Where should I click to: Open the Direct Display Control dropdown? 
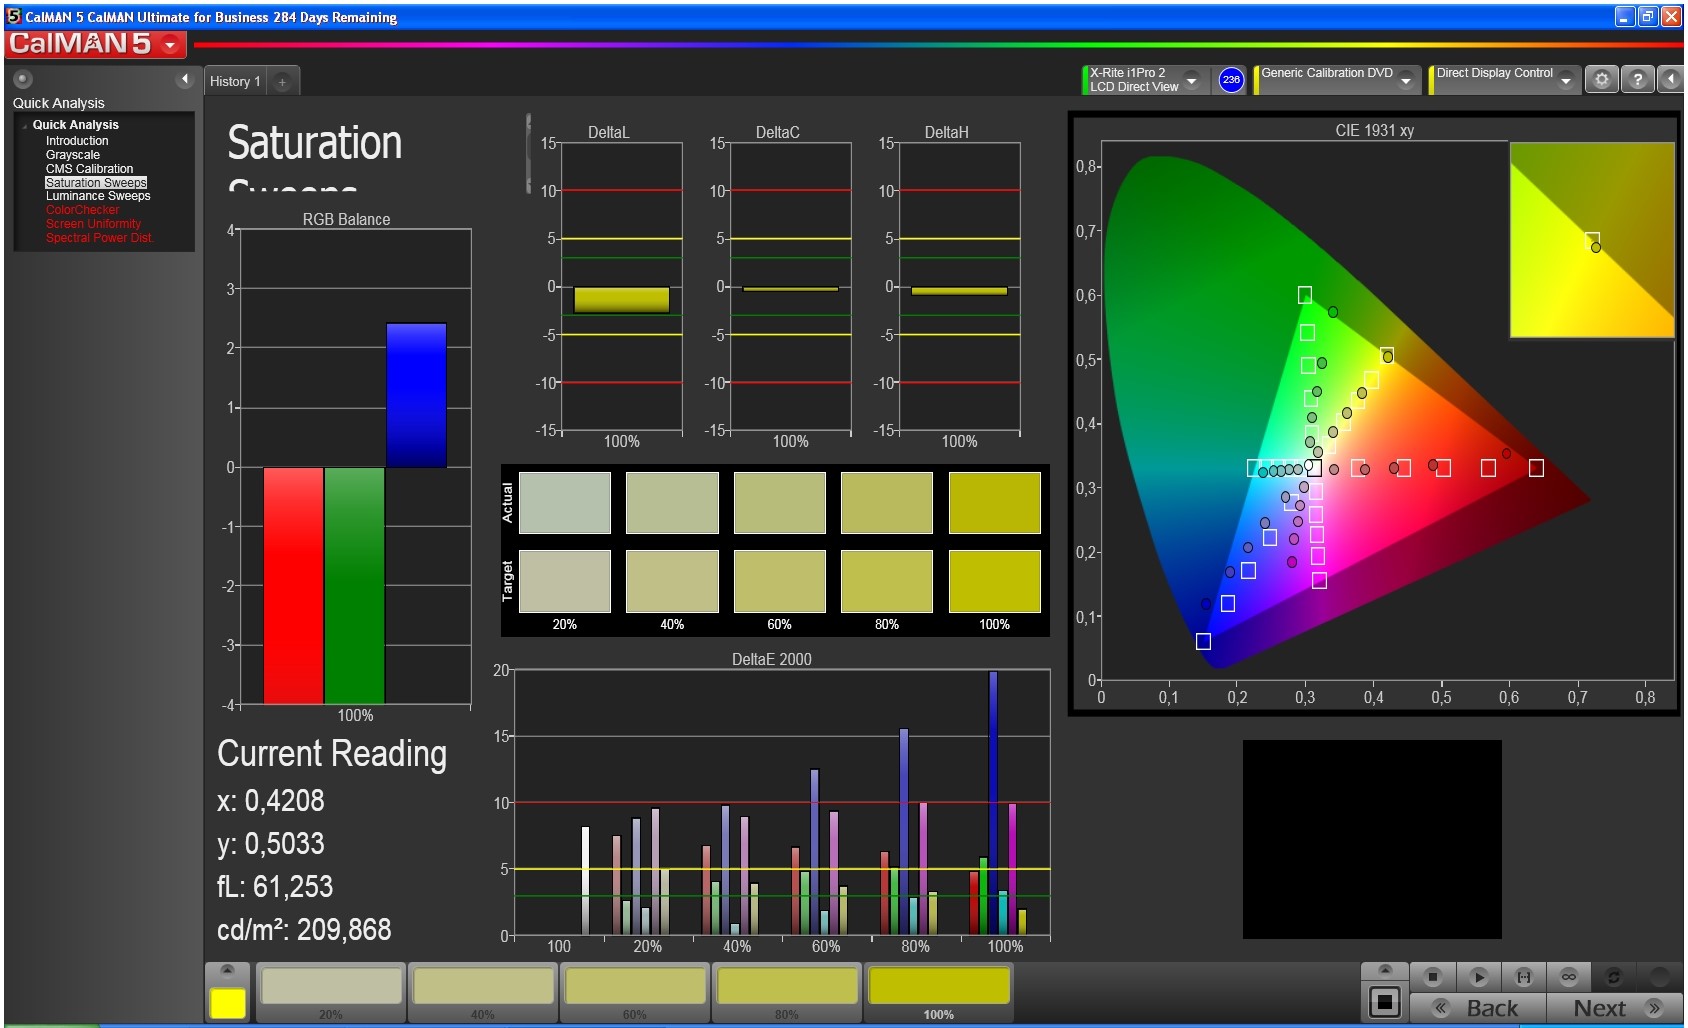[x=1565, y=80]
